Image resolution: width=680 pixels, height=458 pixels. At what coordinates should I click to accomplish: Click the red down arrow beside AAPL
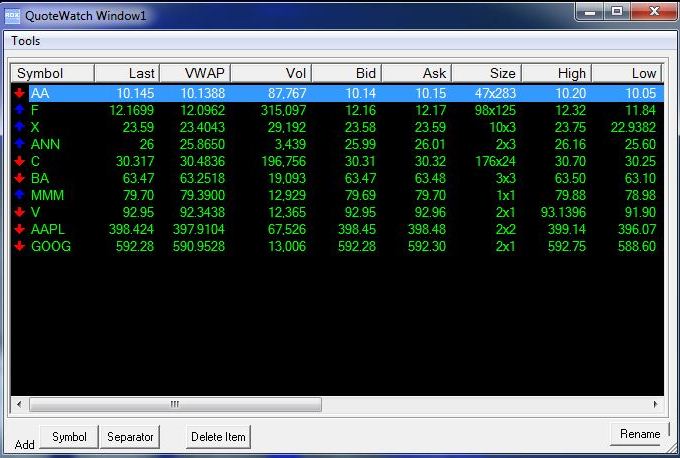click(x=19, y=229)
